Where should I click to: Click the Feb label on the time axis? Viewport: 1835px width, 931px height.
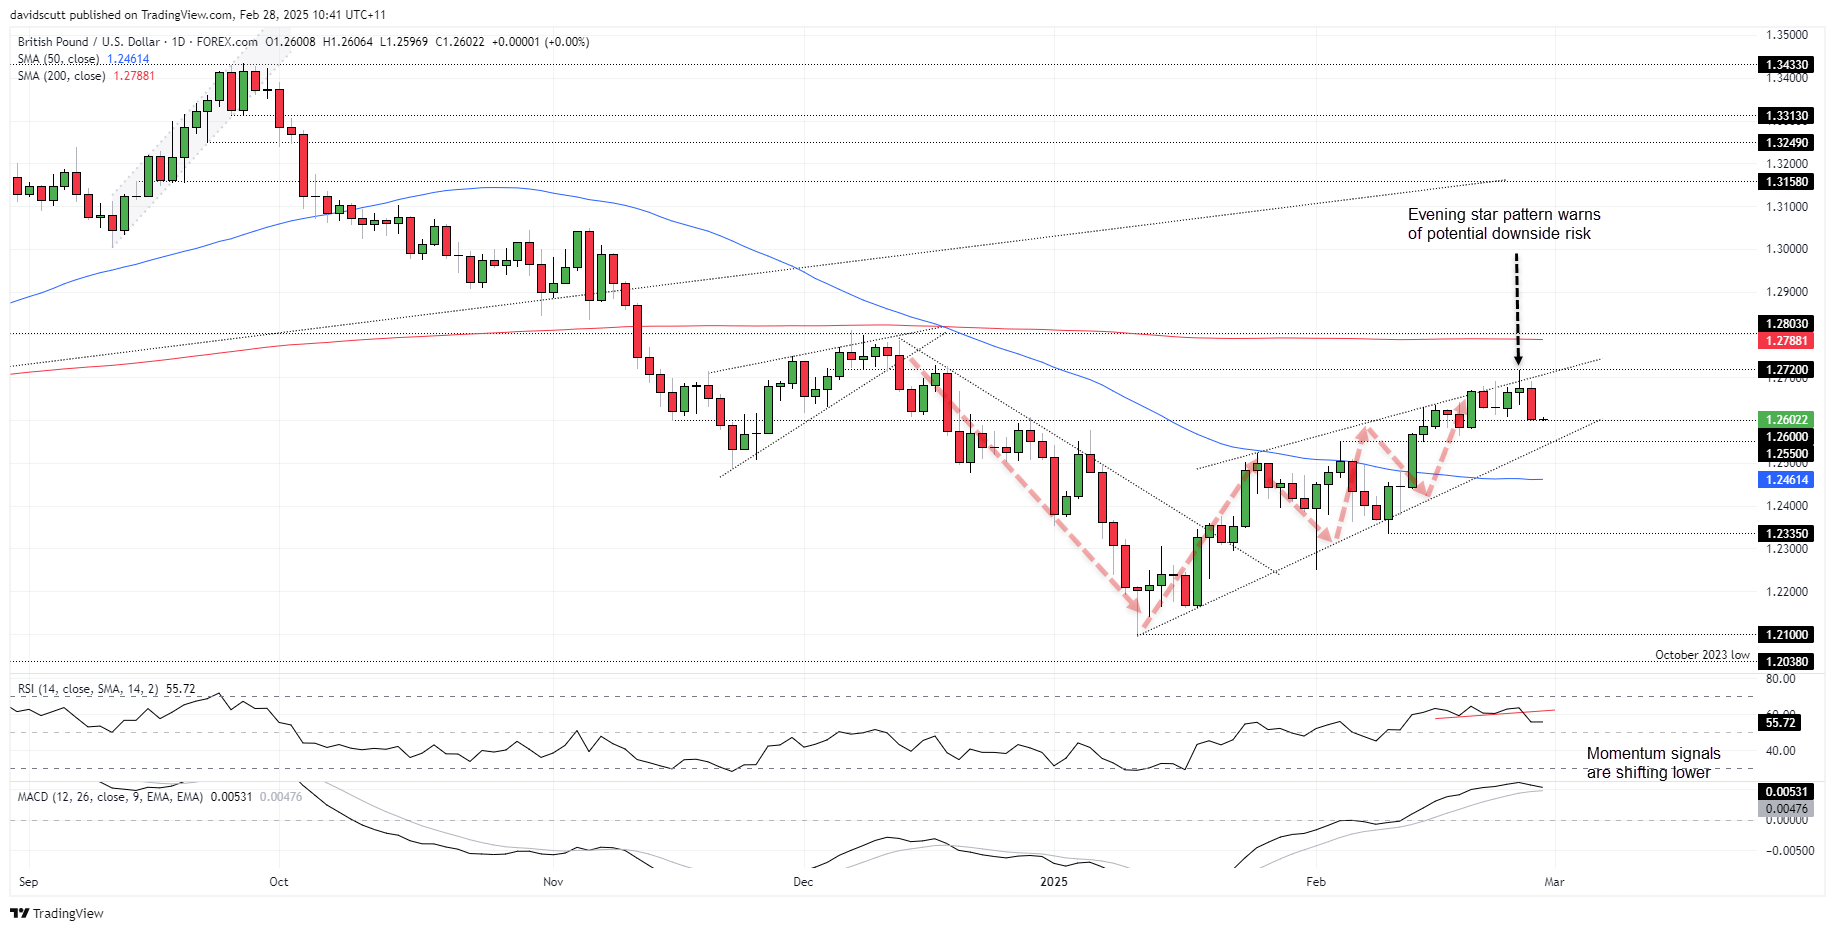tap(1316, 882)
